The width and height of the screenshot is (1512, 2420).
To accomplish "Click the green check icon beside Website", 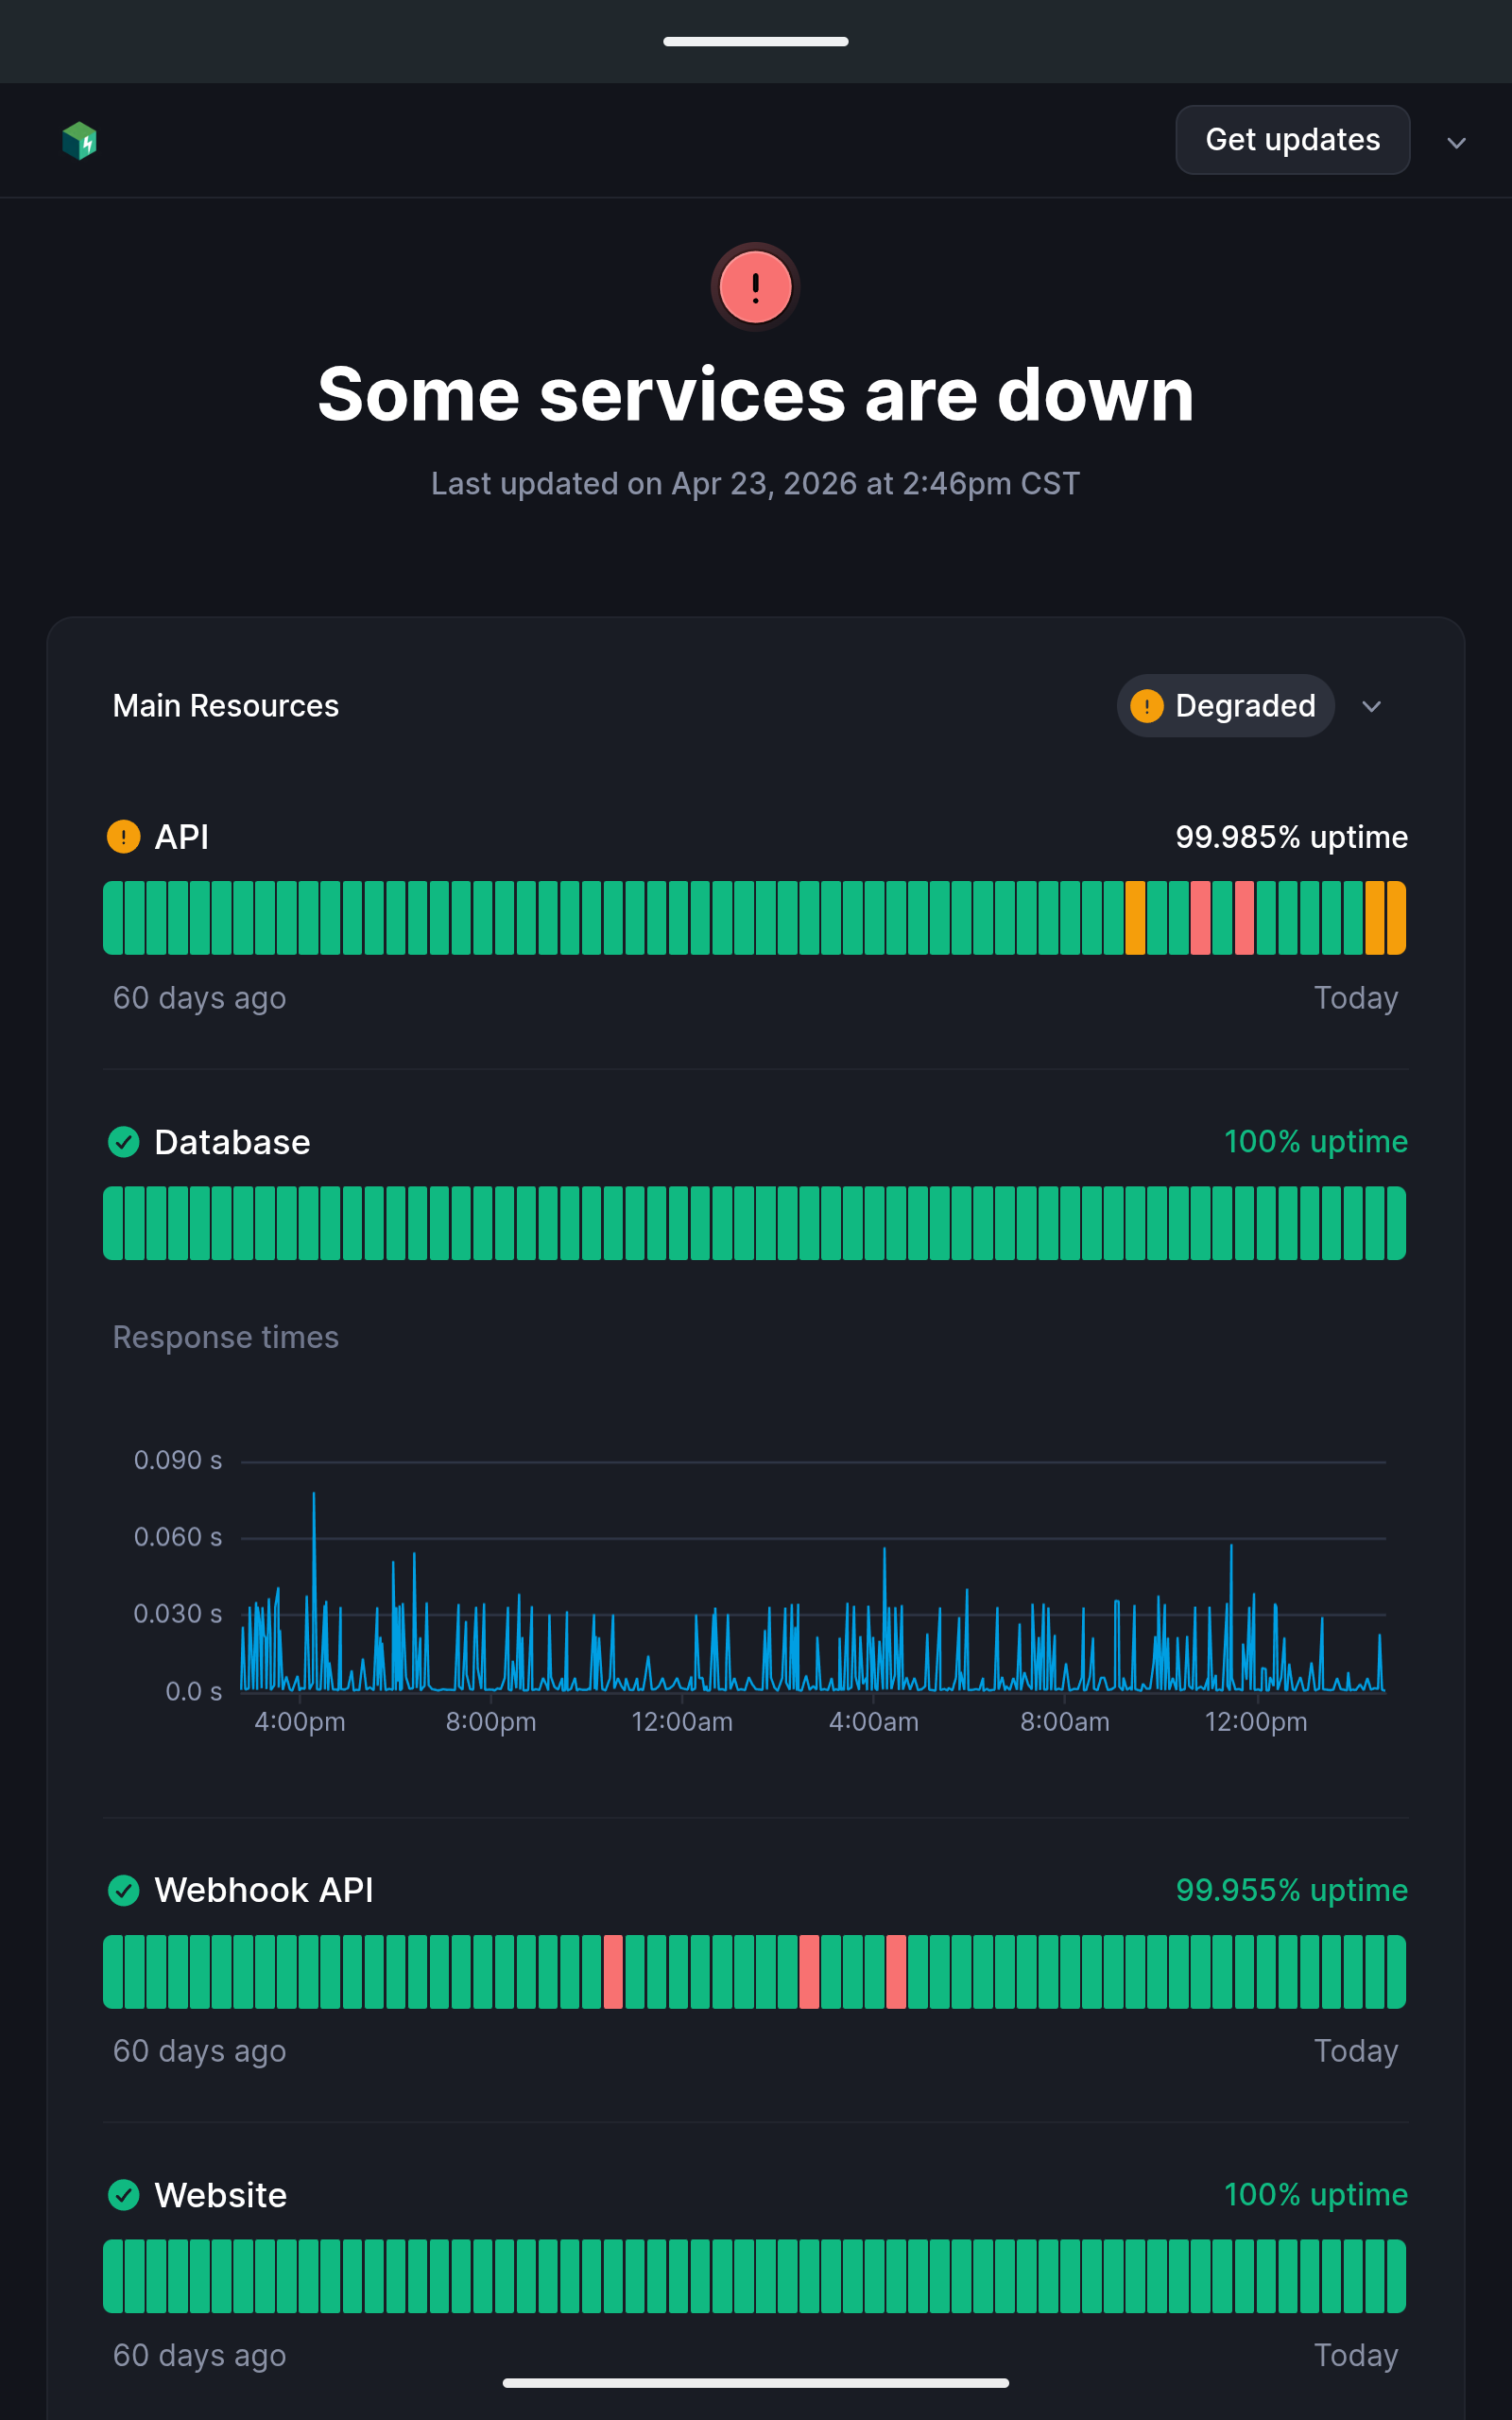I will point(123,2194).
